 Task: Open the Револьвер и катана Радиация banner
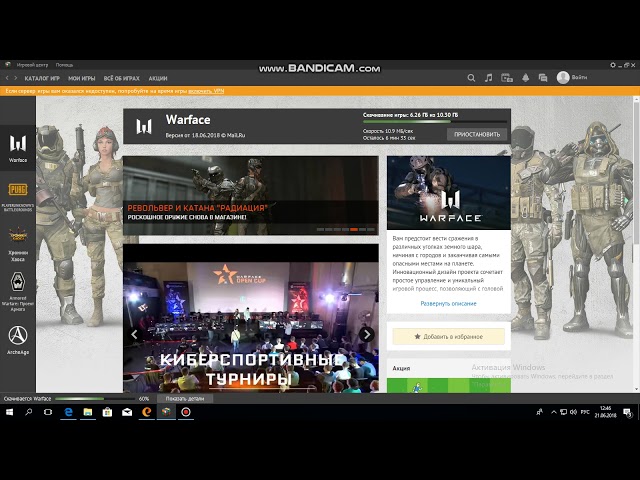(251, 196)
